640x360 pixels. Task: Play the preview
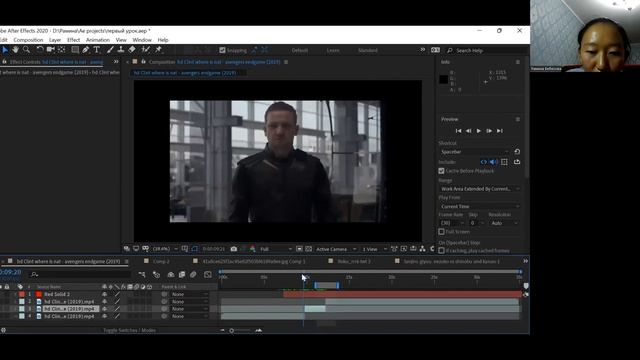coord(479,131)
